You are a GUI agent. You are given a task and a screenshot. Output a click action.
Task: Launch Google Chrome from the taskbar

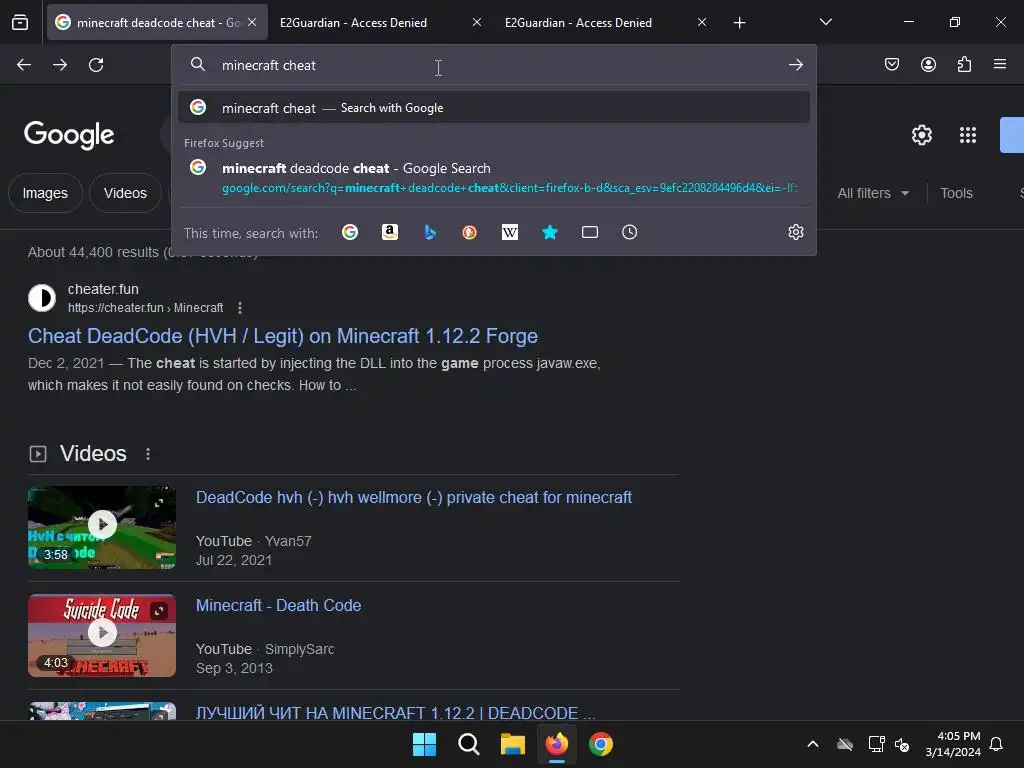pyautogui.click(x=601, y=744)
